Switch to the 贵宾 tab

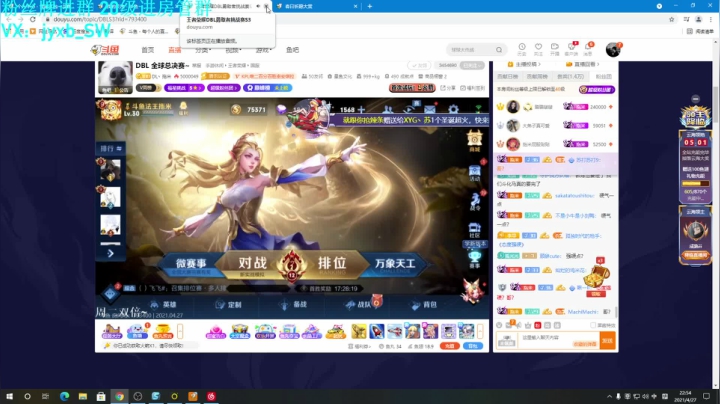click(x=570, y=77)
